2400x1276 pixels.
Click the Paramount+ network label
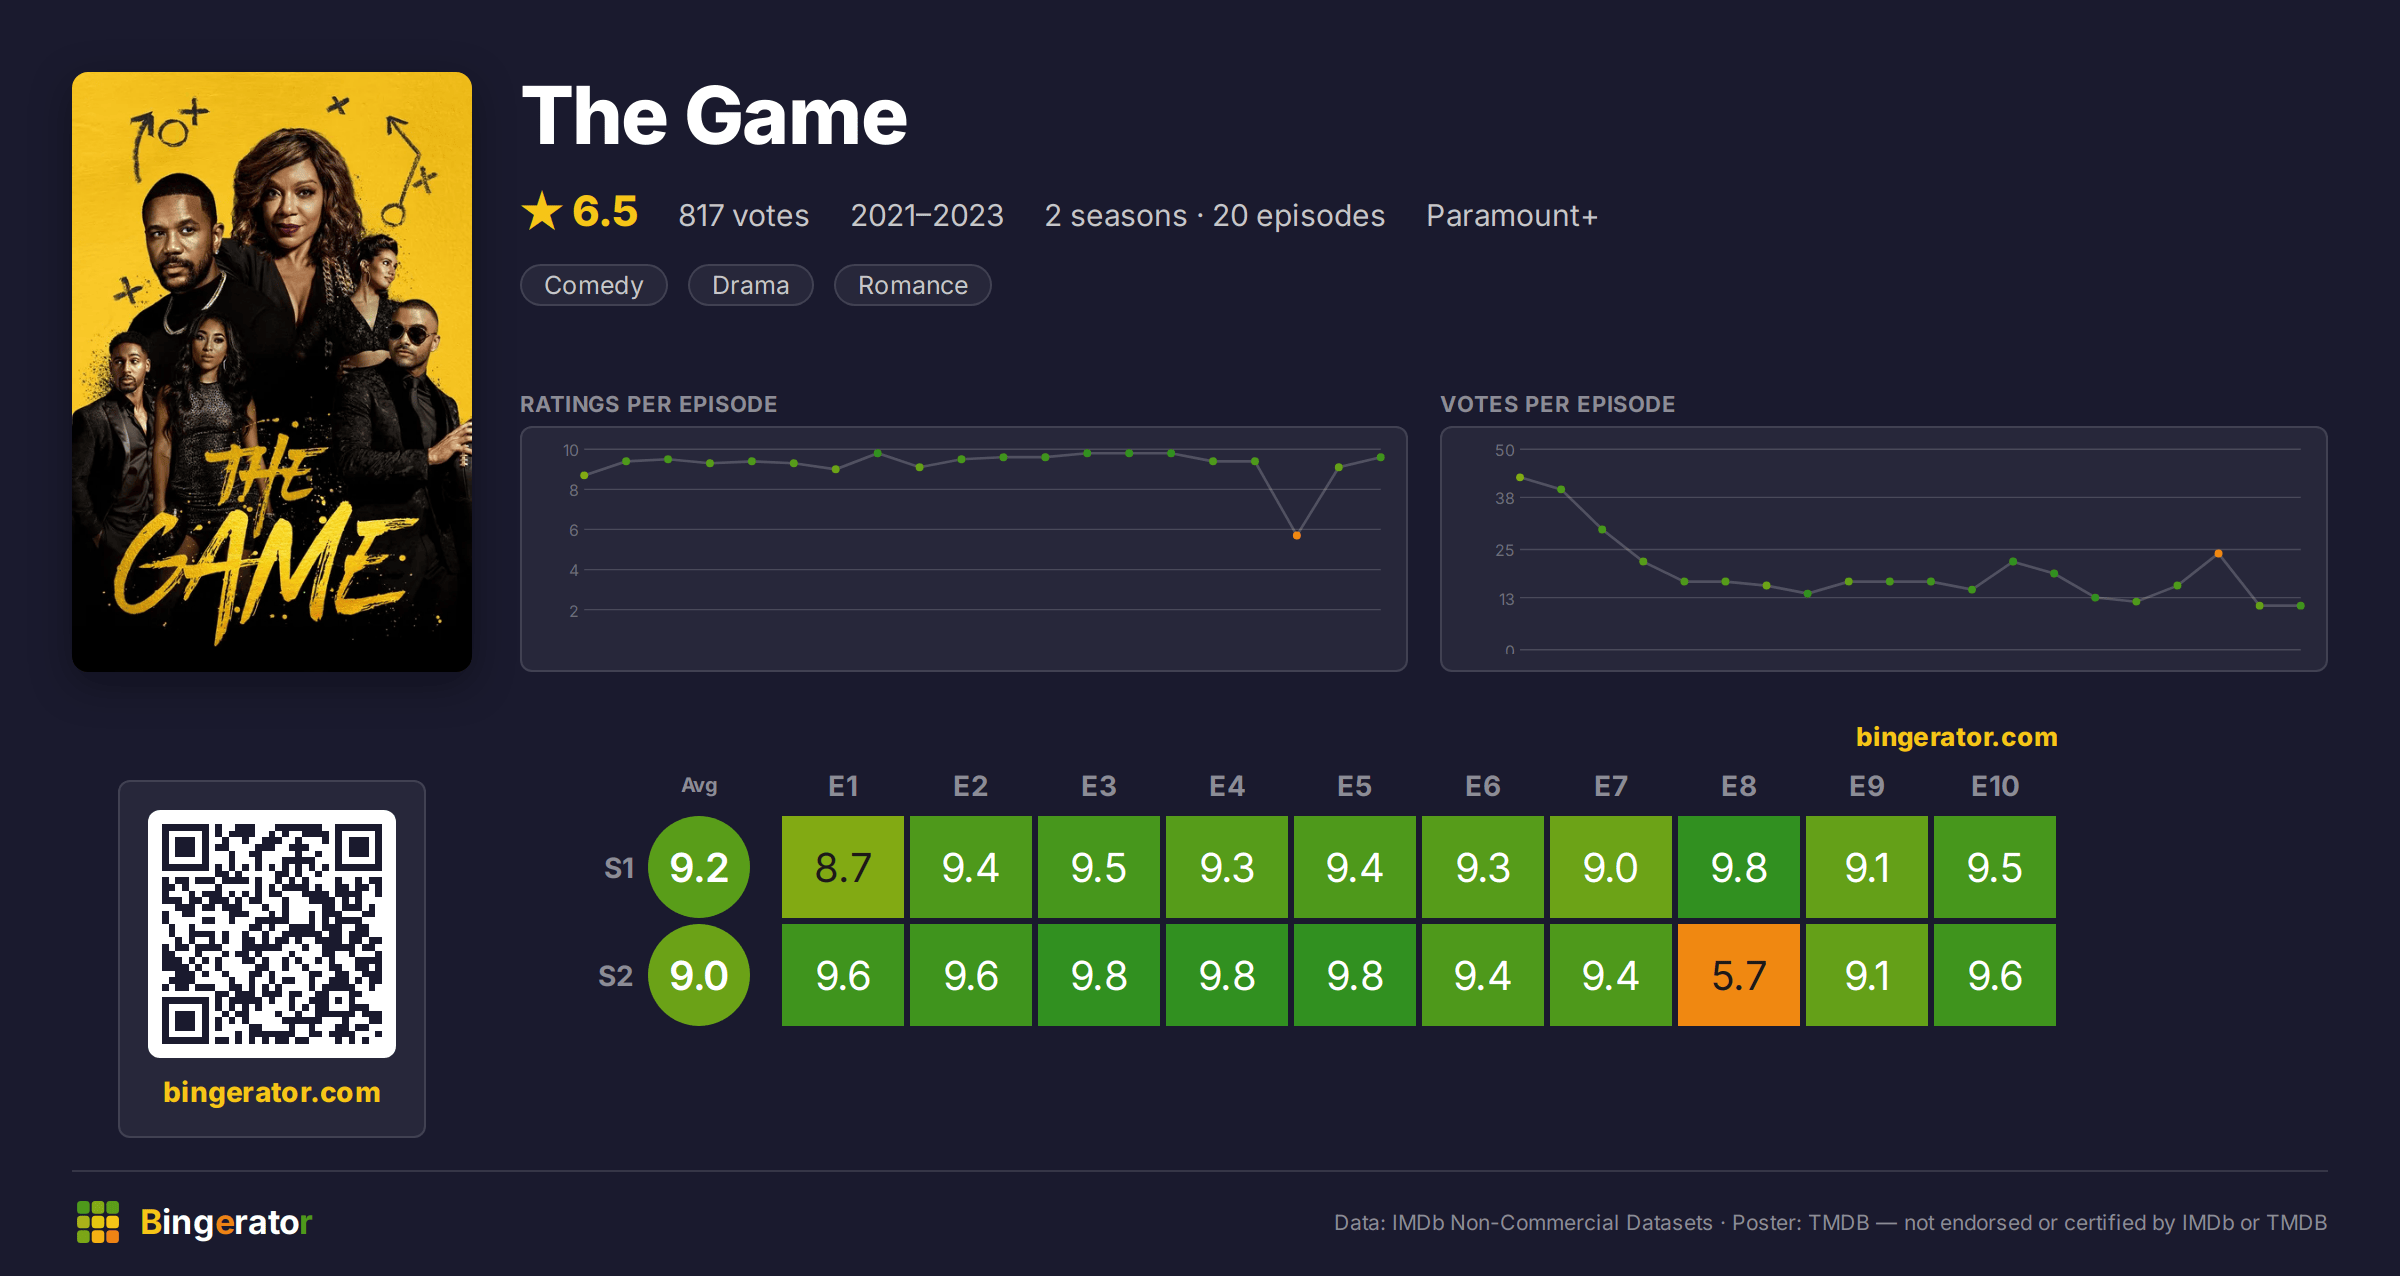[1512, 216]
